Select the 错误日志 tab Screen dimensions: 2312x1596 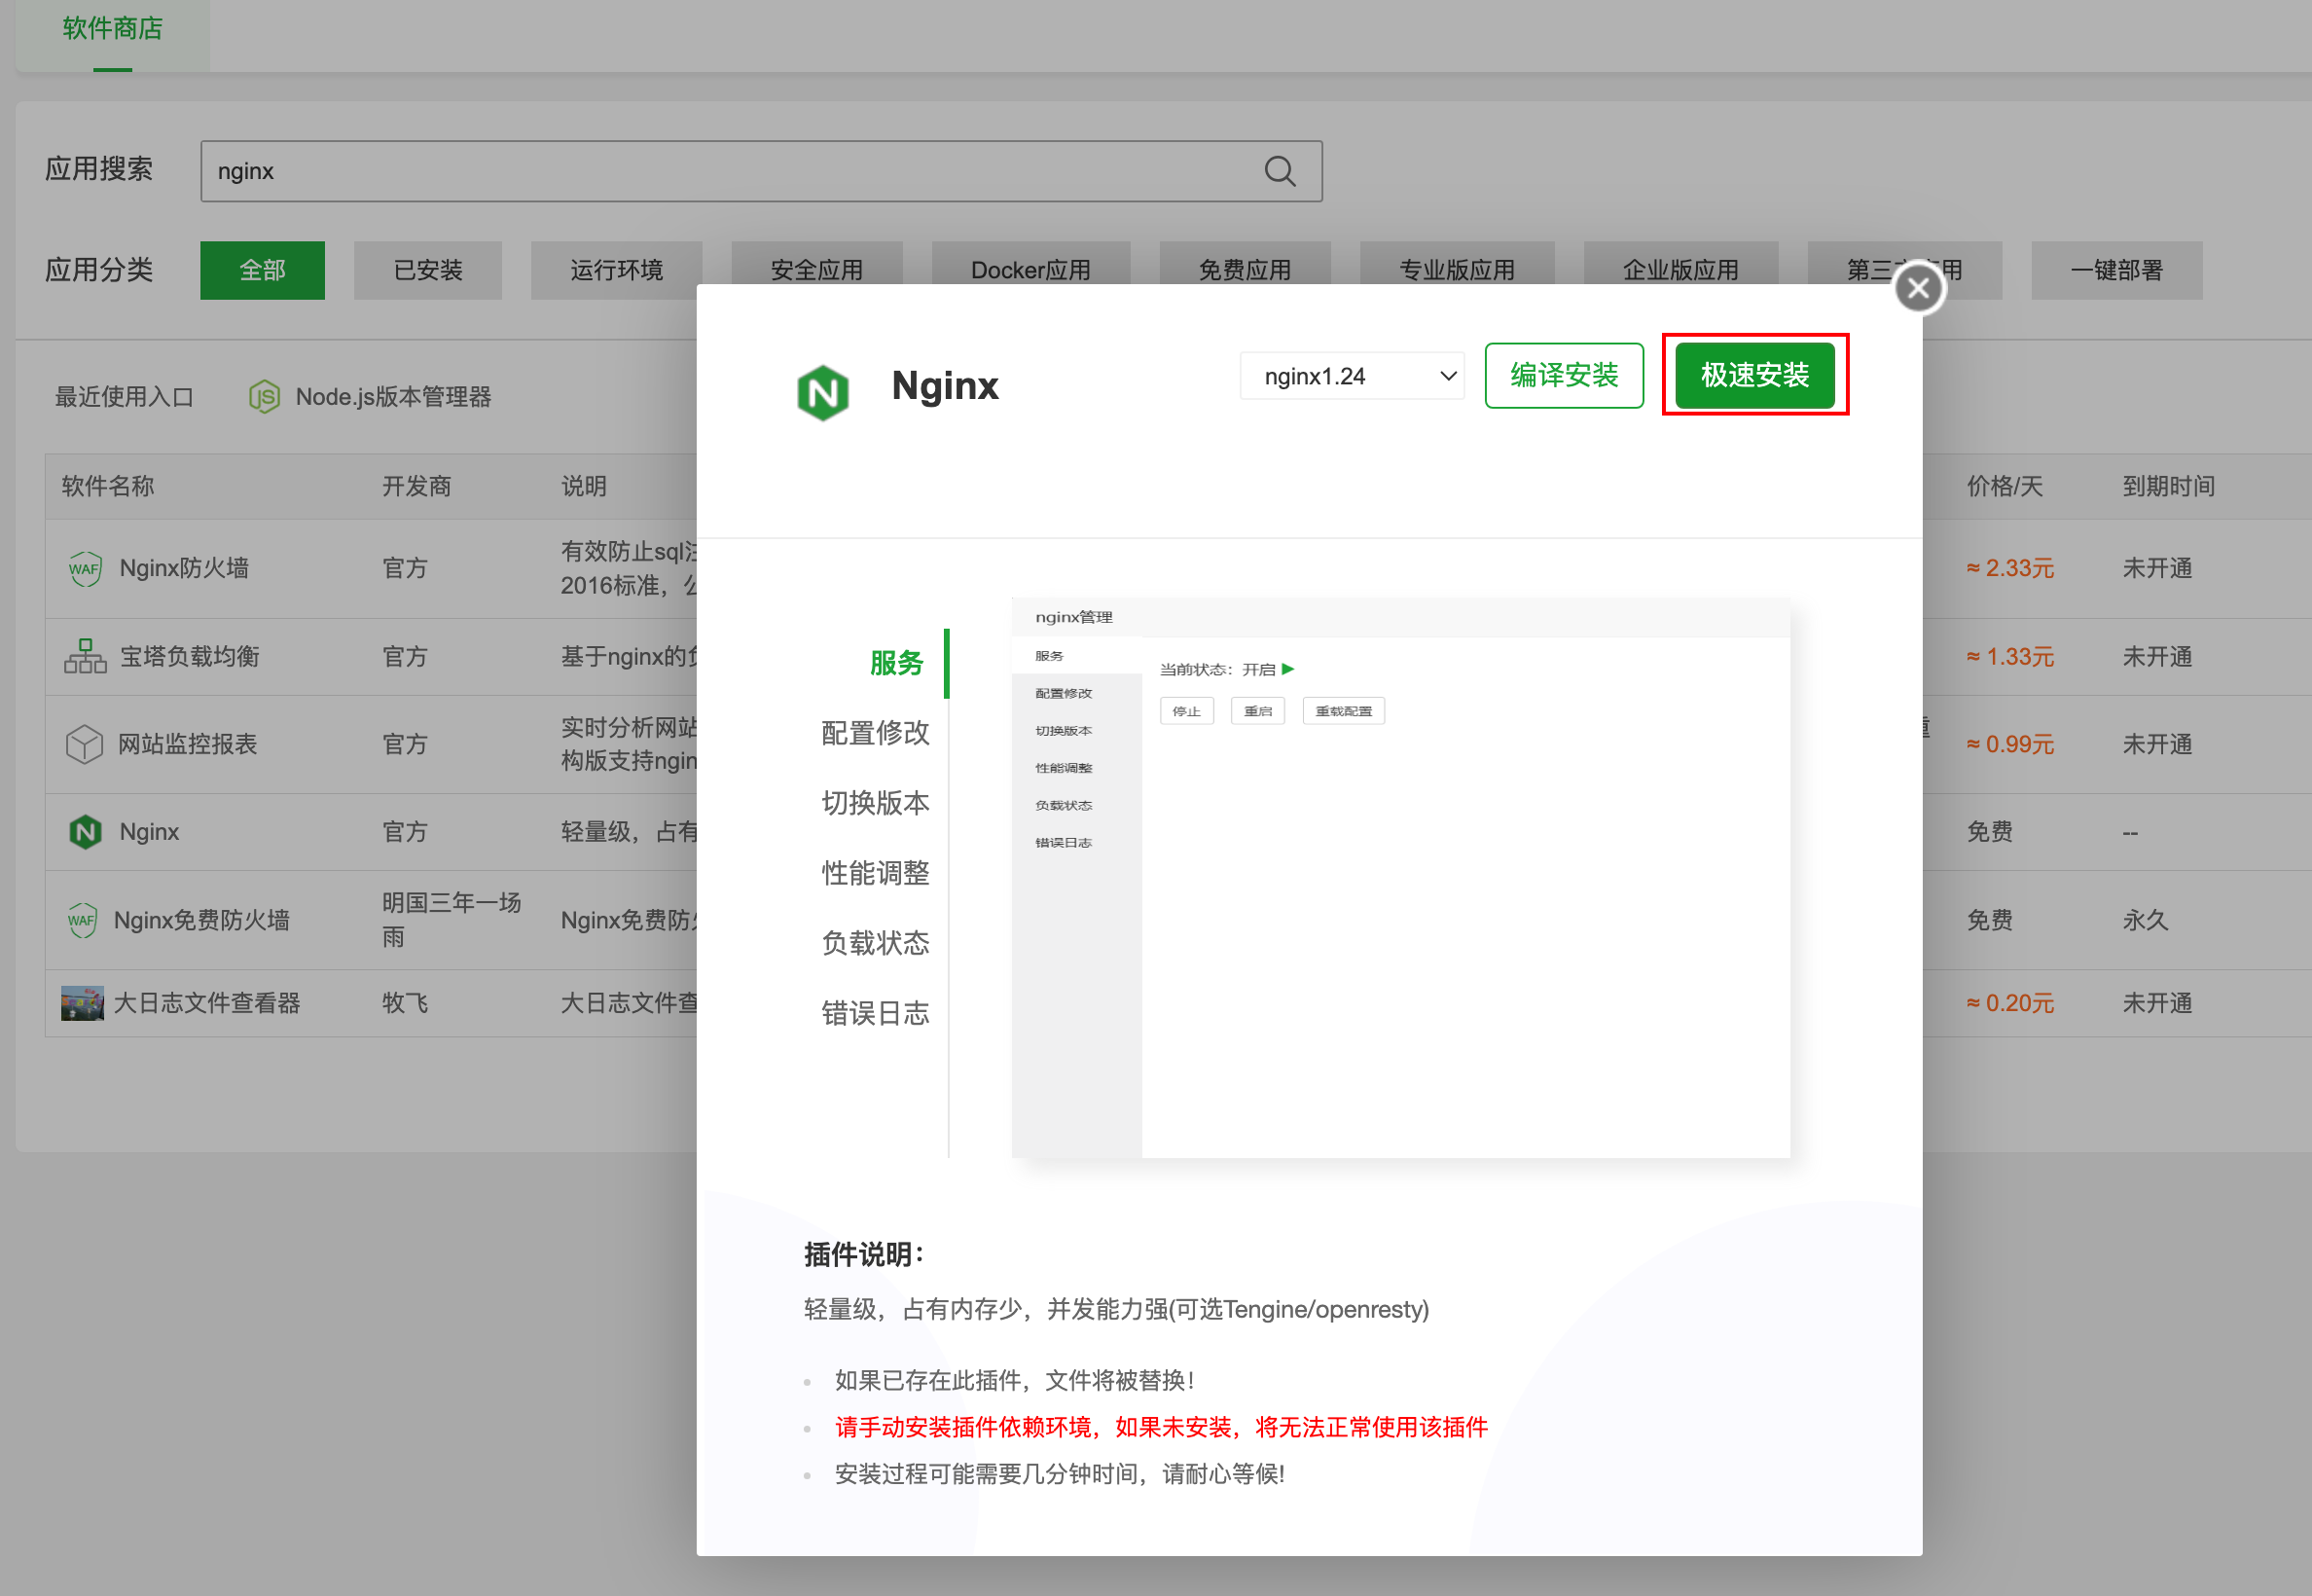click(875, 1013)
